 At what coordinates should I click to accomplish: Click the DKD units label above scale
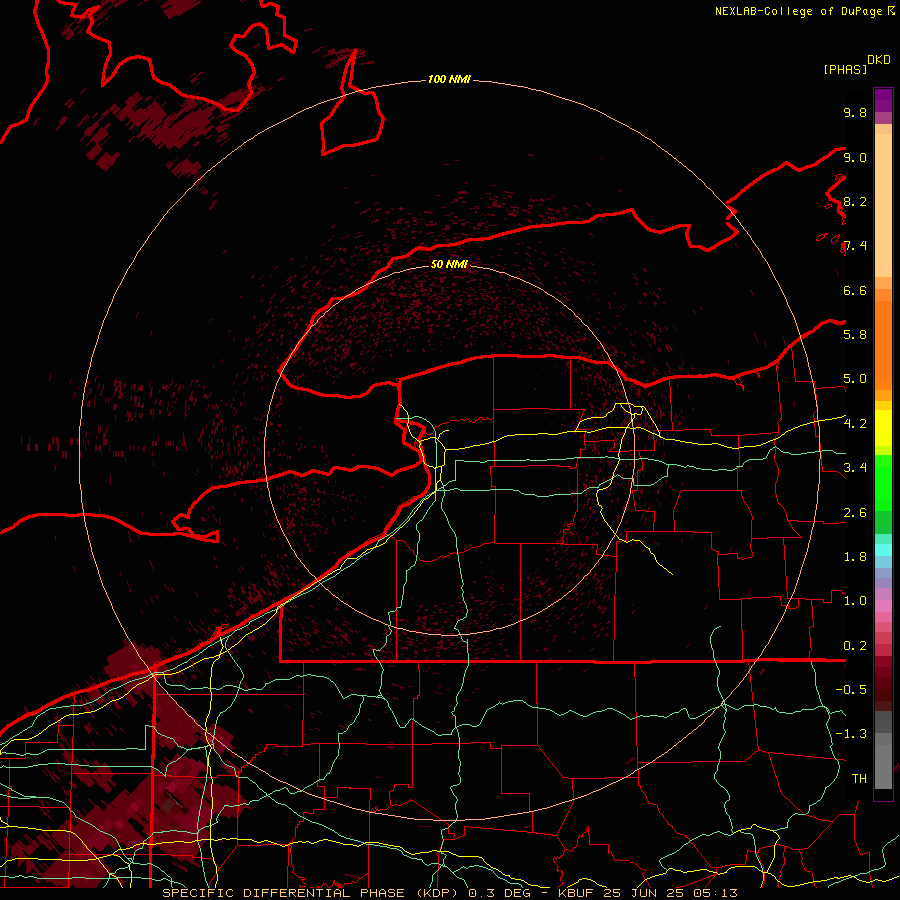pos(879,60)
